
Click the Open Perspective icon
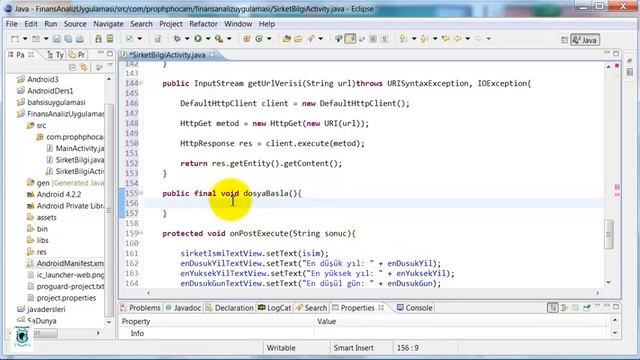[x=564, y=40]
